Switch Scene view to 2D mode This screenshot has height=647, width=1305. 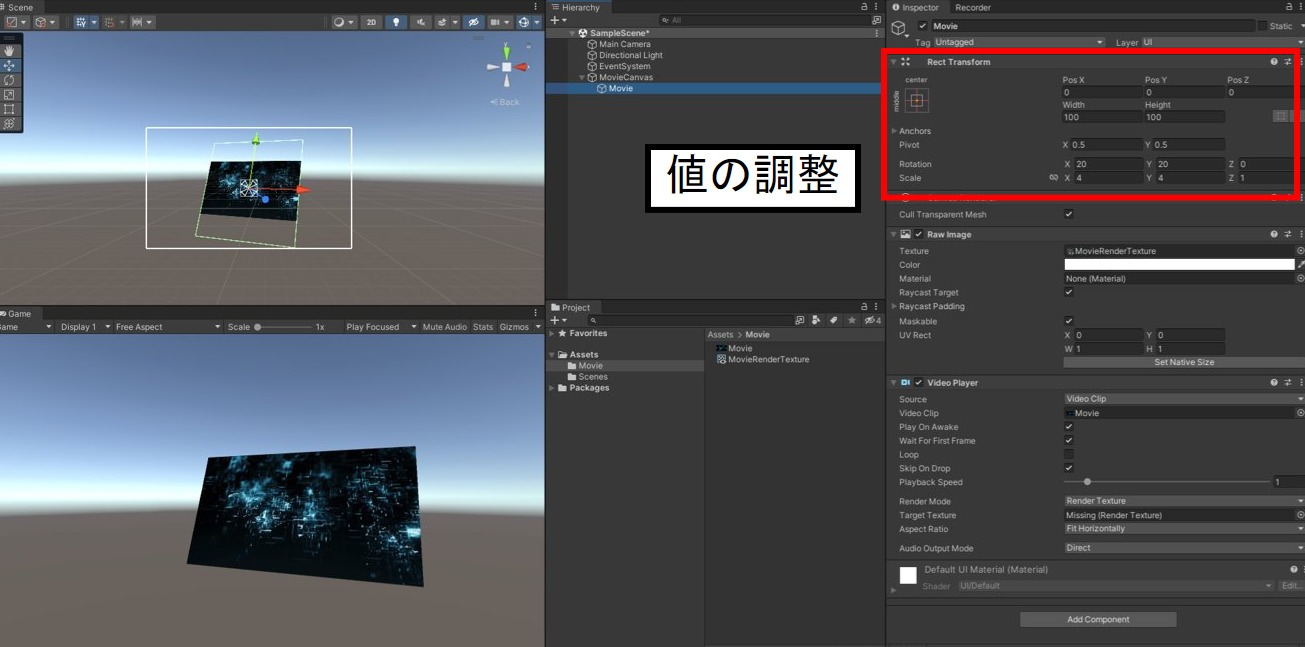(371, 22)
